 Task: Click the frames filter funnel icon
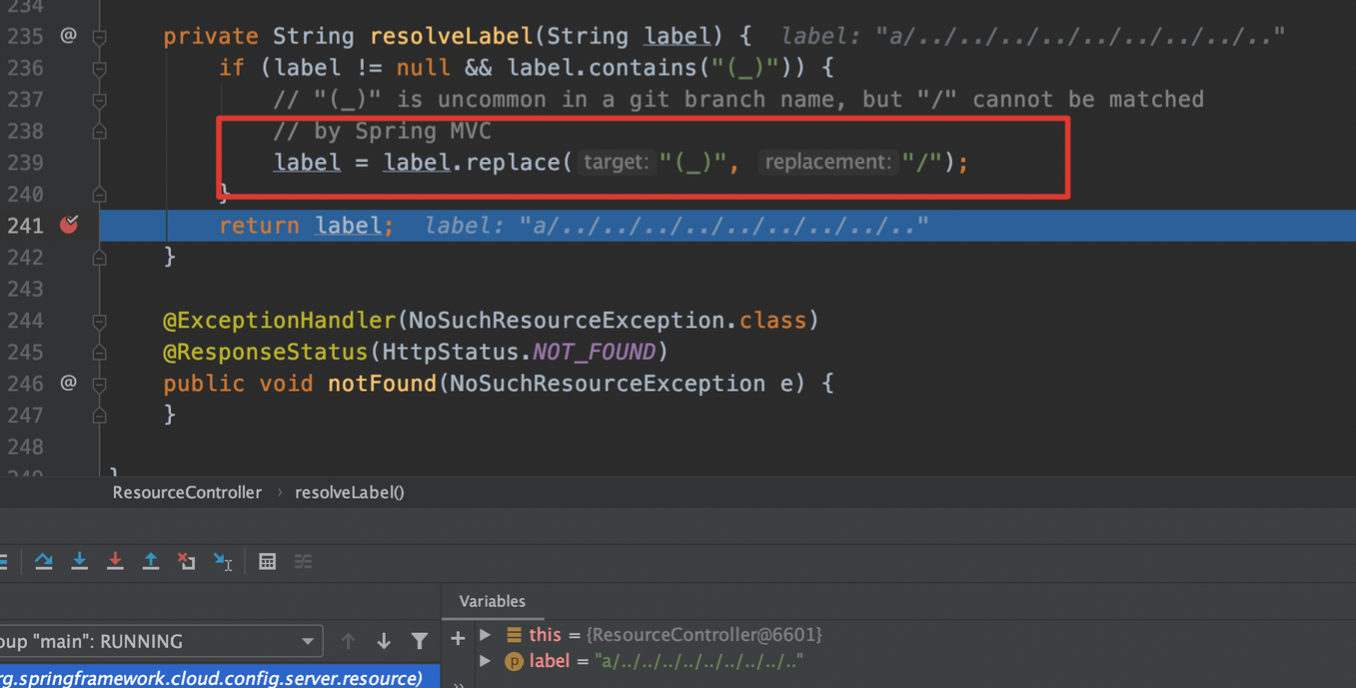[420, 641]
